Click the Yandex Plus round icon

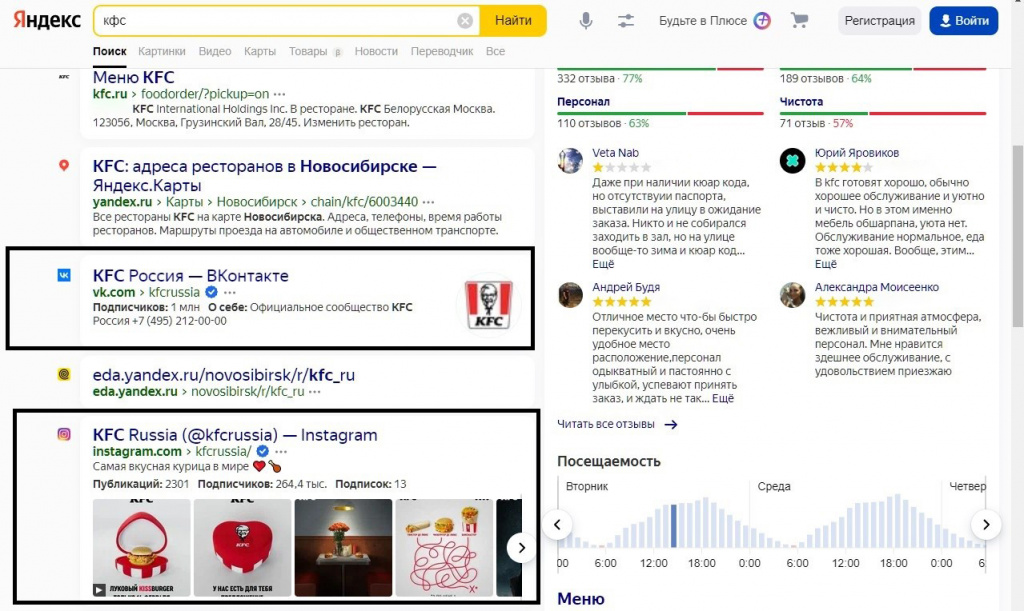point(762,21)
